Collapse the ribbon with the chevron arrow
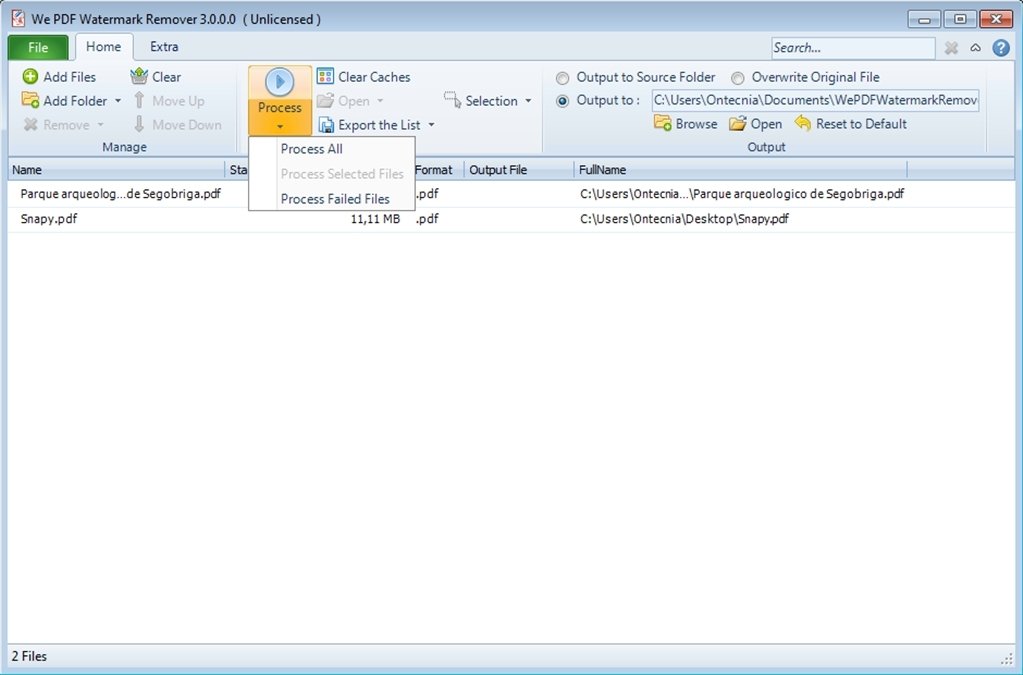The height and width of the screenshot is (675, 1023). tap(975, 47)
